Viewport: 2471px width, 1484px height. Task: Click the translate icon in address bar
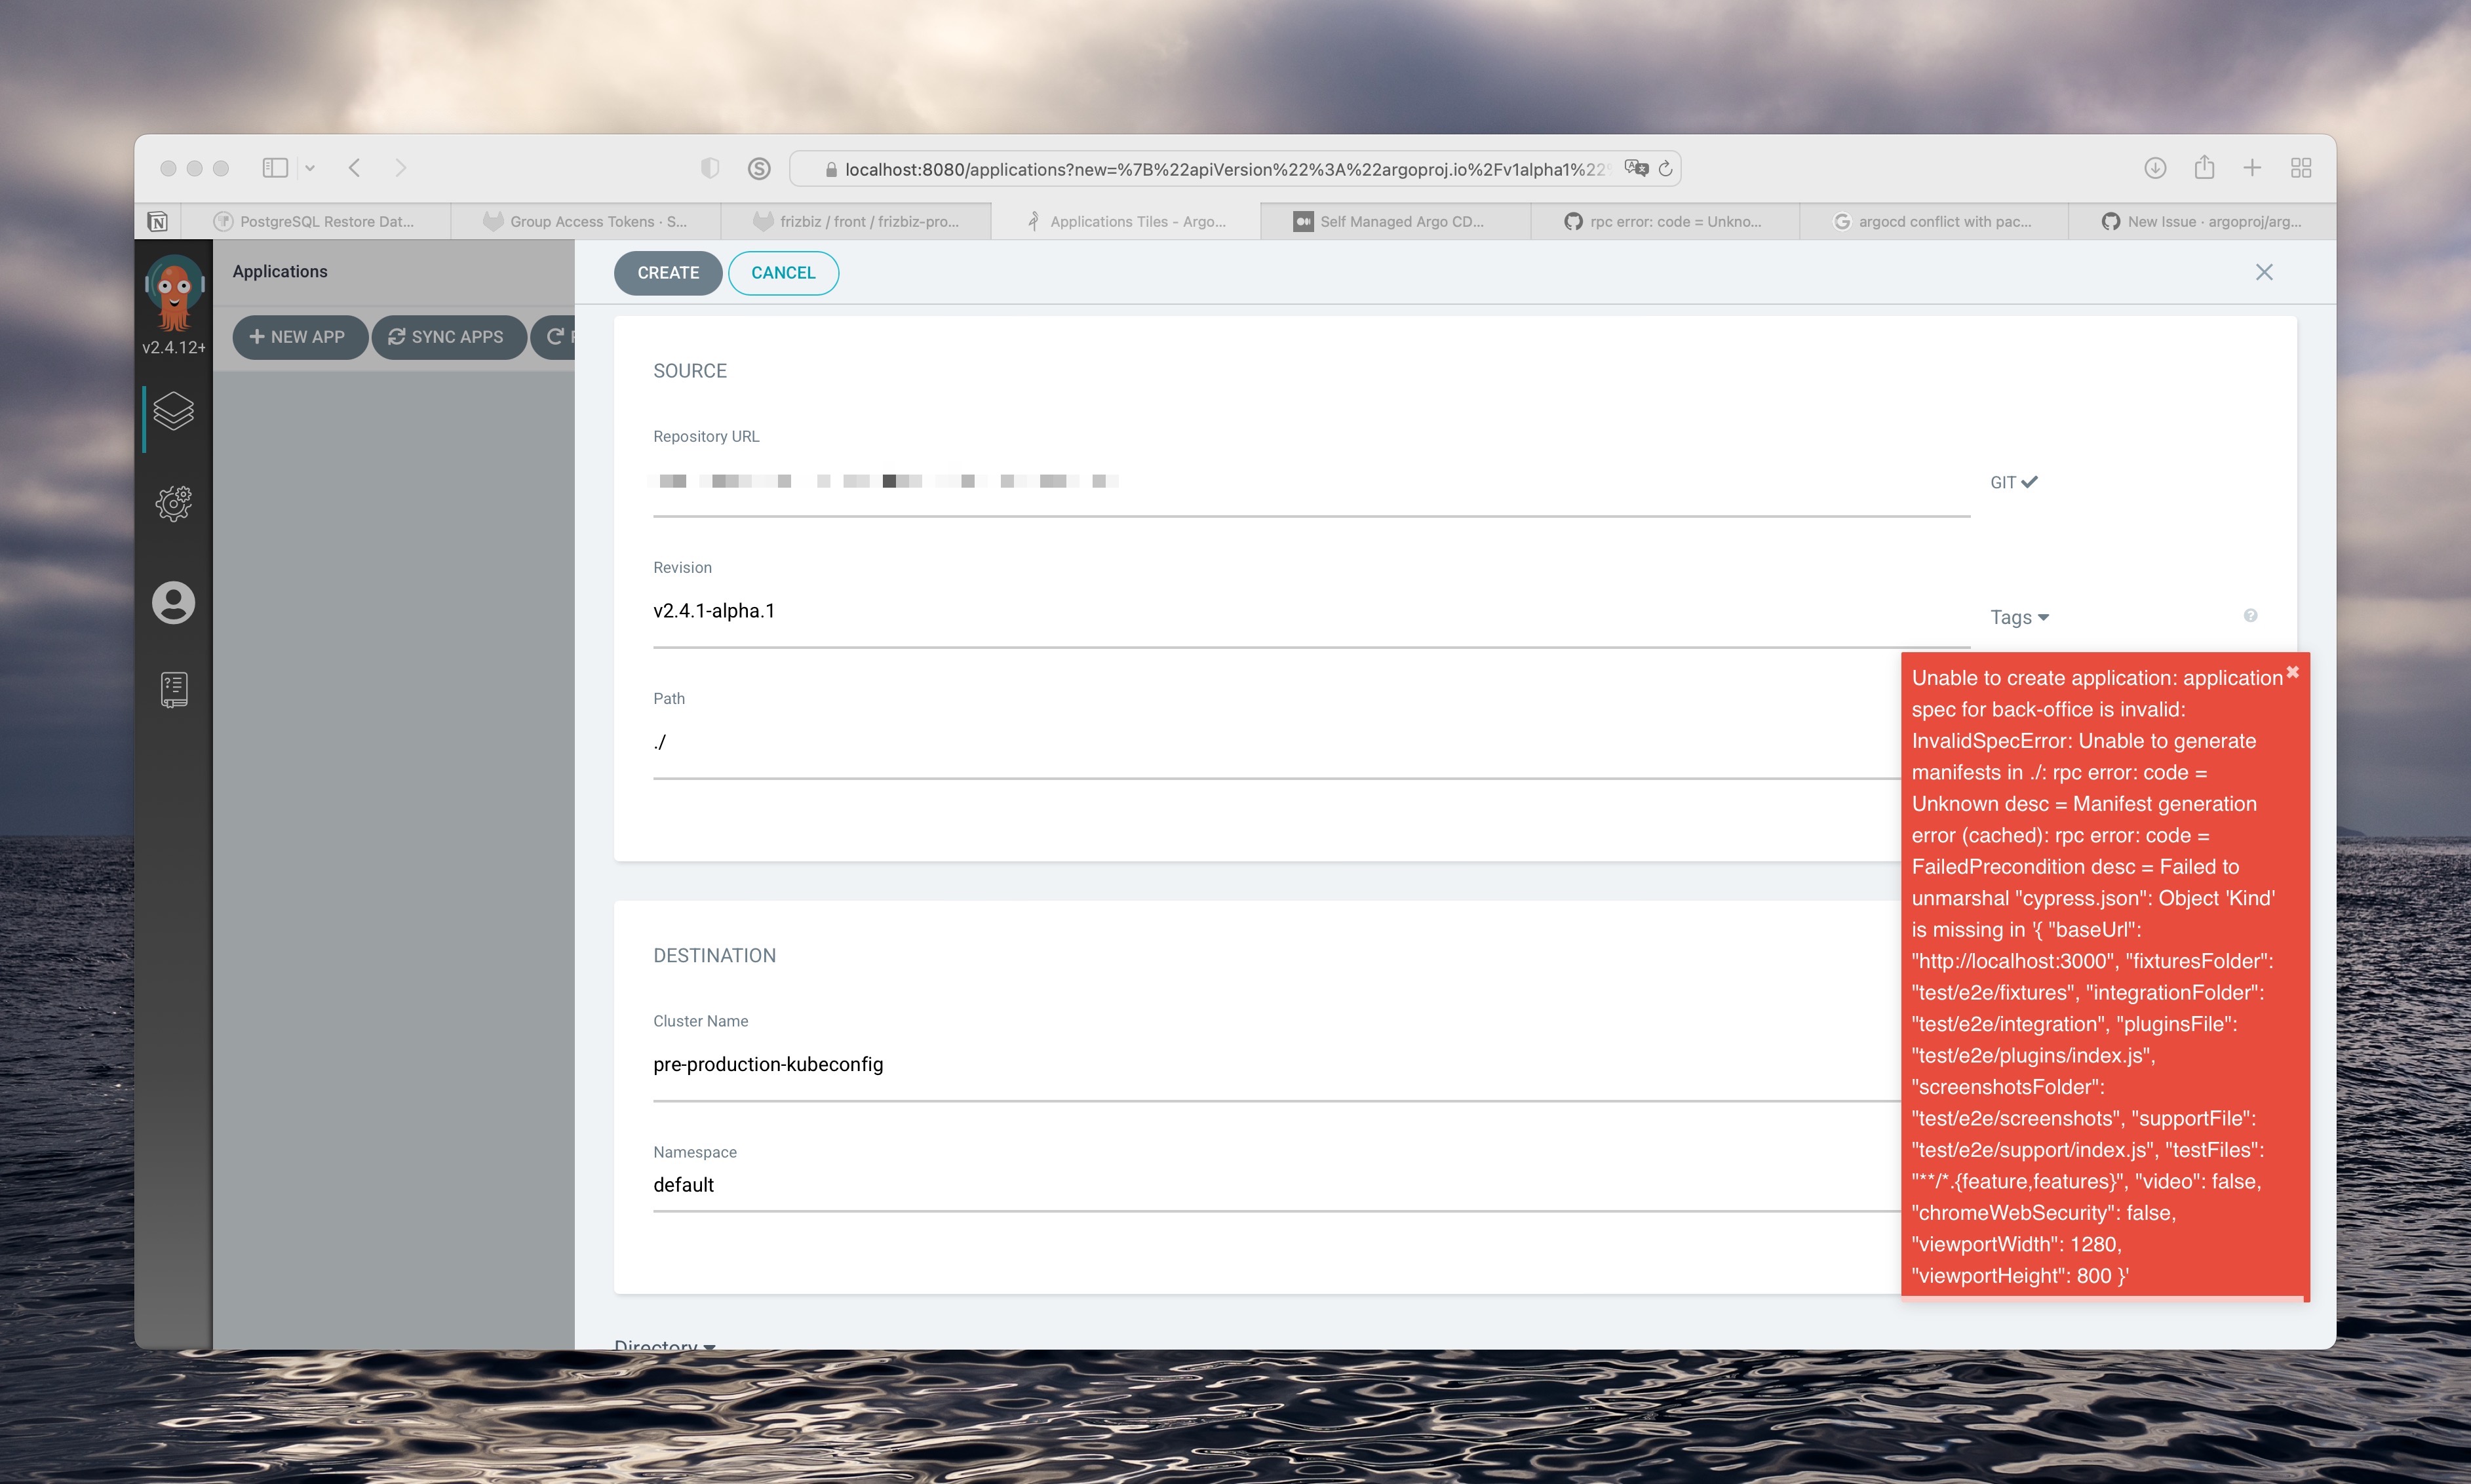coord(1636,168)
